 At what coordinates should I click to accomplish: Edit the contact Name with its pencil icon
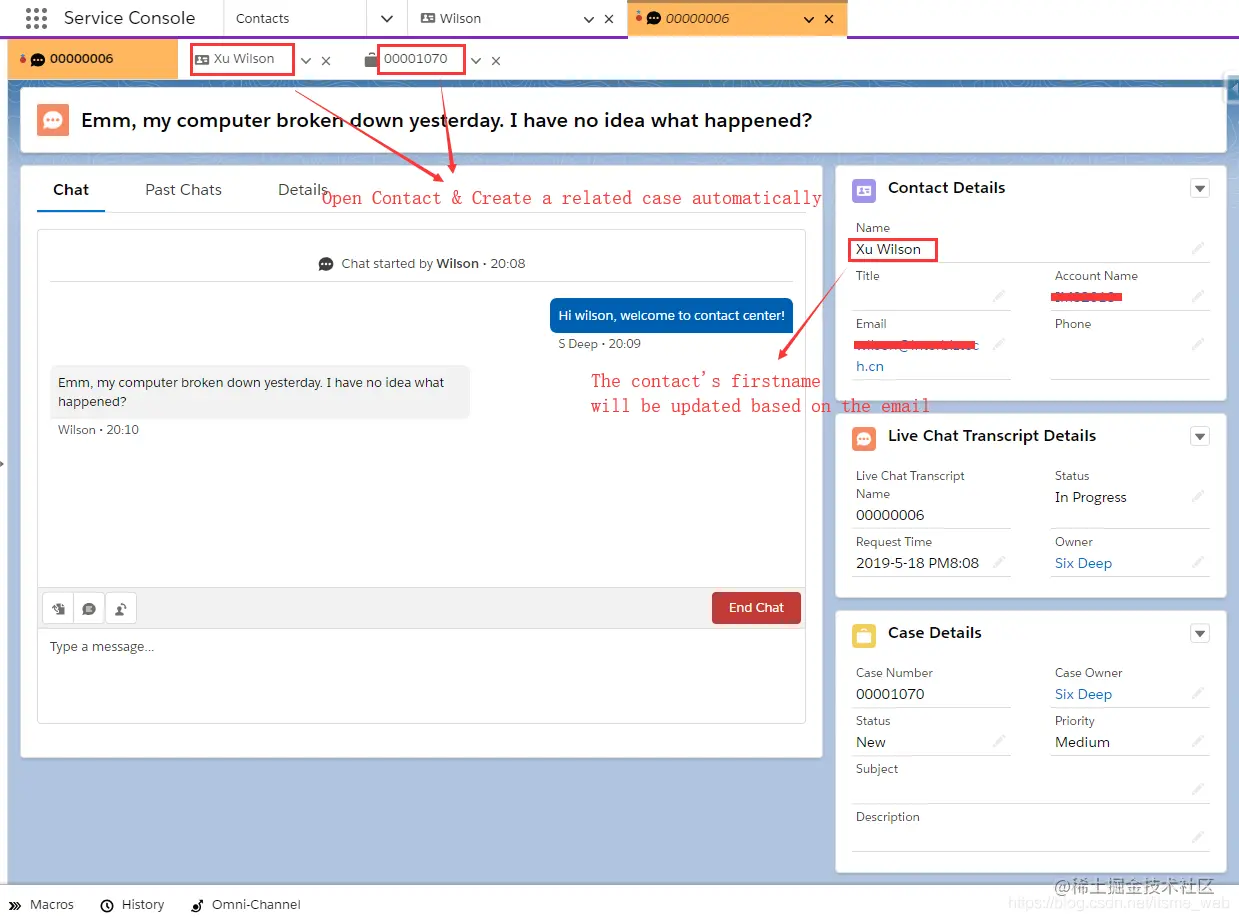[1197, 248]
